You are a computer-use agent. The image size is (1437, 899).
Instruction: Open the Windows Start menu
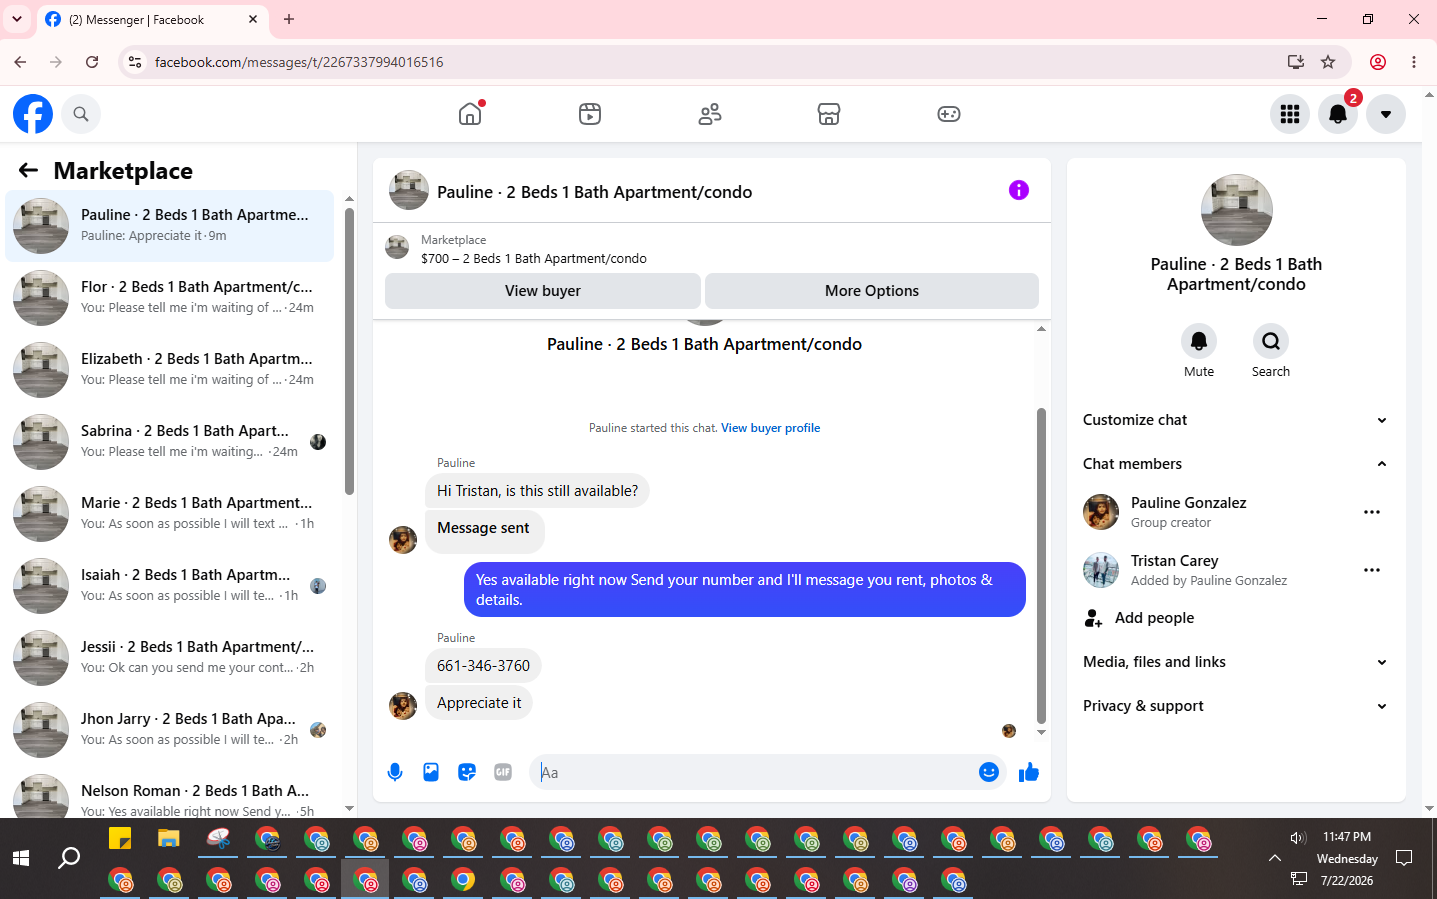point(21,858)
